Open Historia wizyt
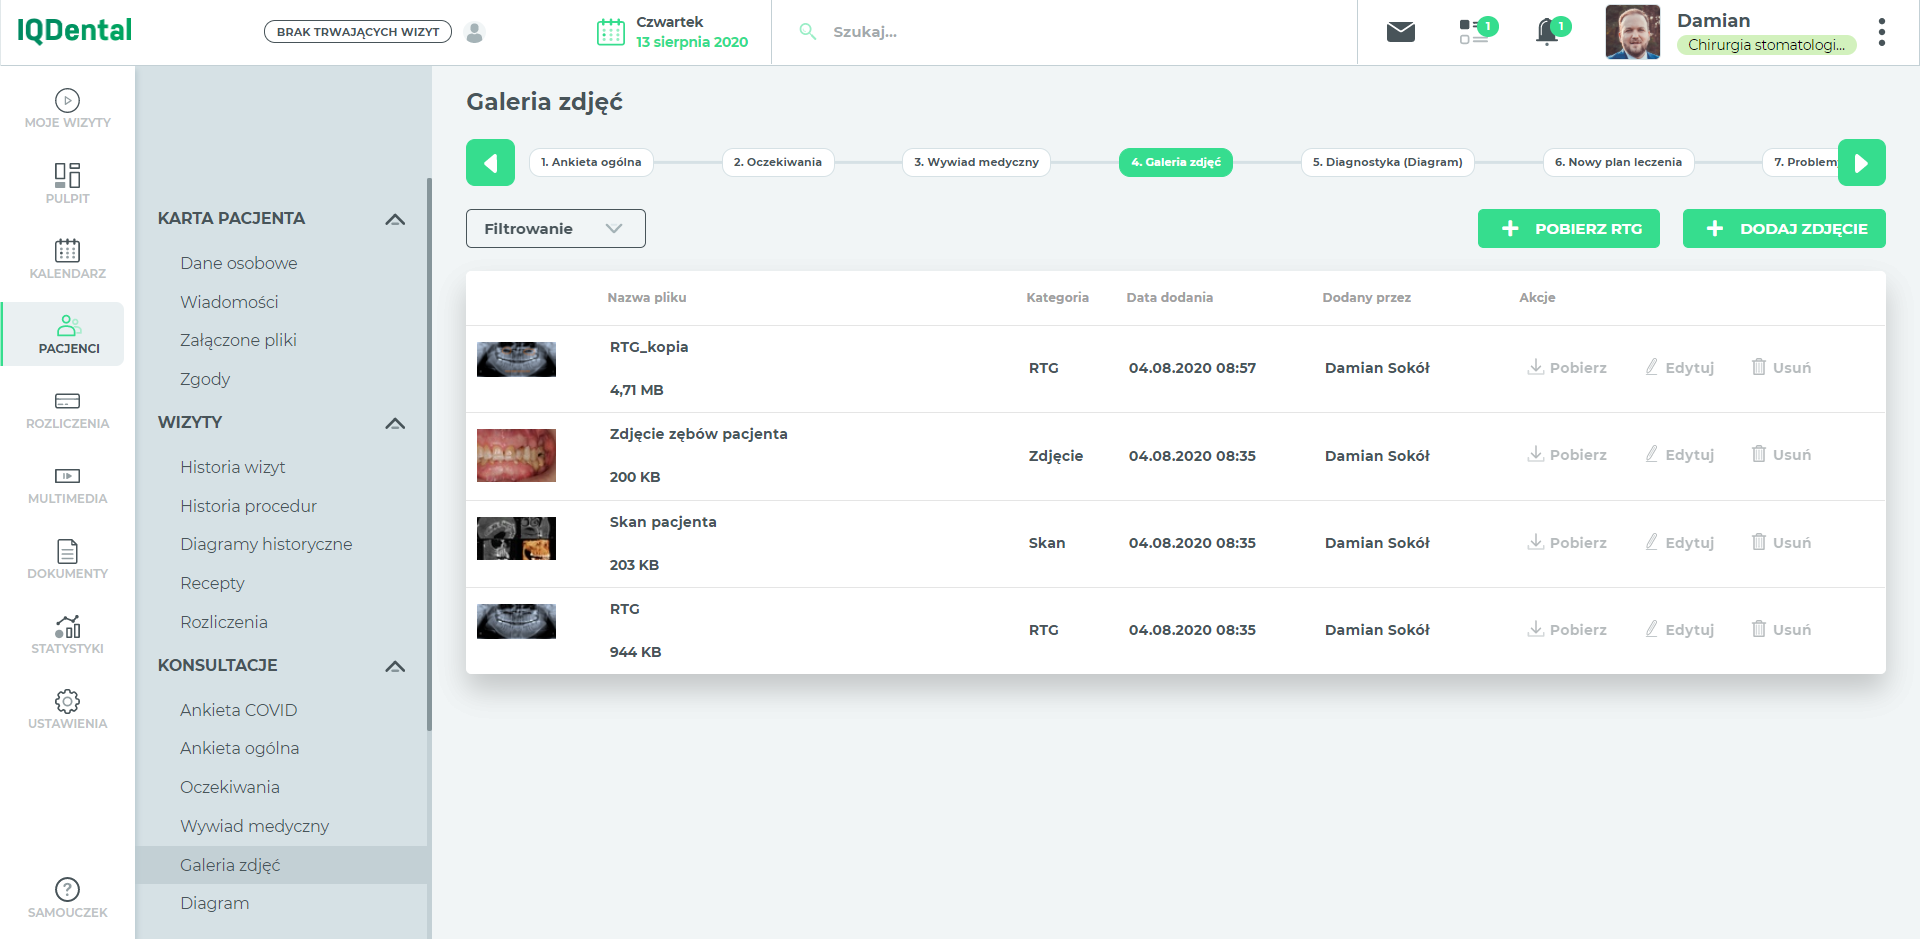 click(x=233, y=467)
